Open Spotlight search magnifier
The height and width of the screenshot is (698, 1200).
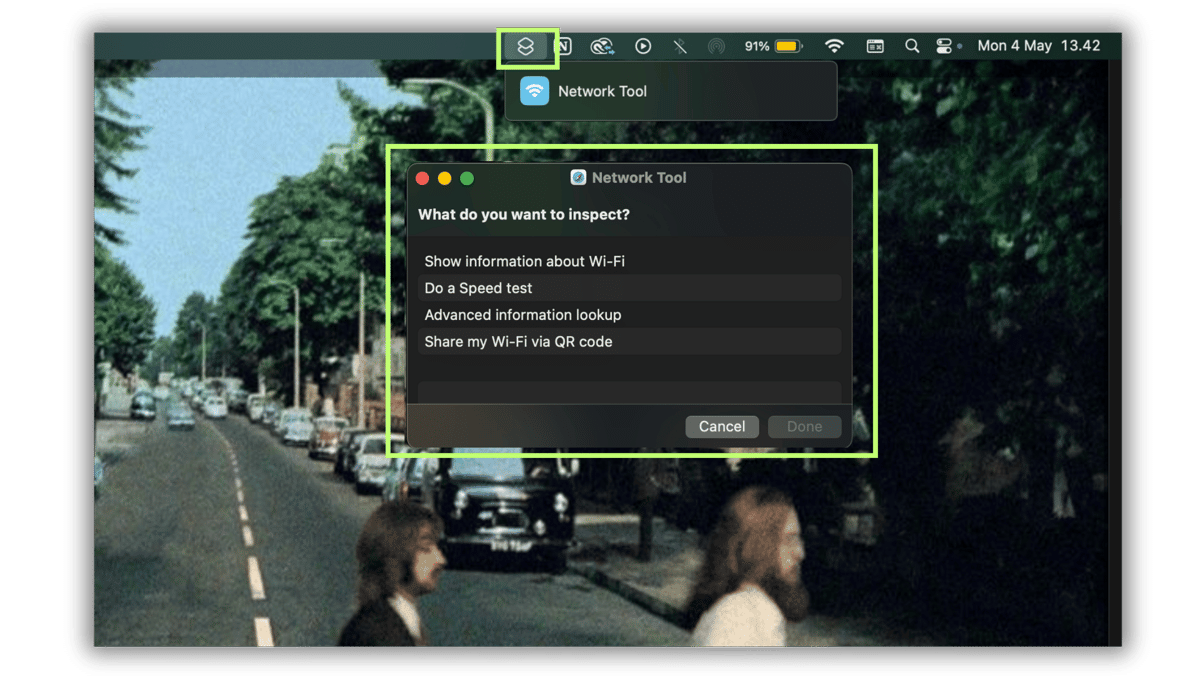(x=912, y=46)
